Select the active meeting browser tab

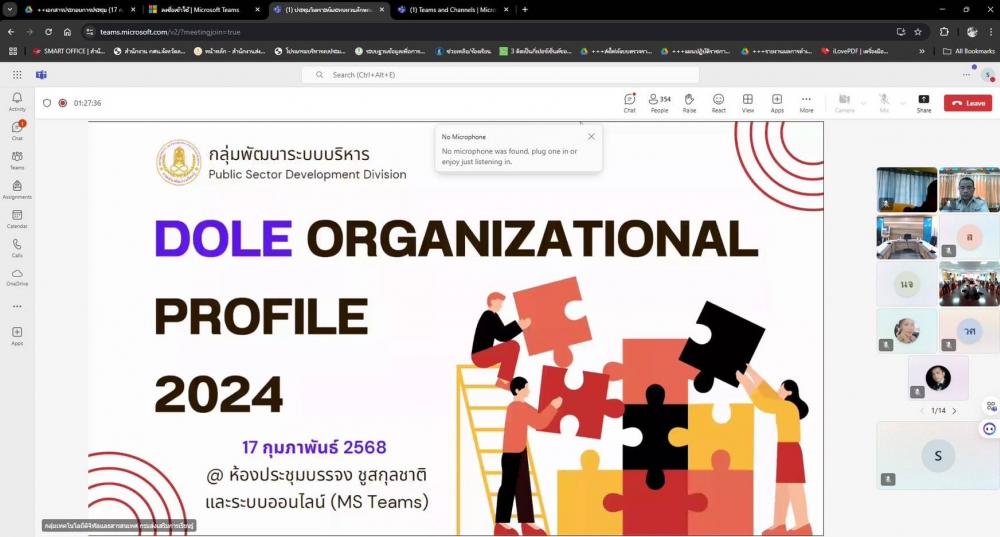pos(329,10)
